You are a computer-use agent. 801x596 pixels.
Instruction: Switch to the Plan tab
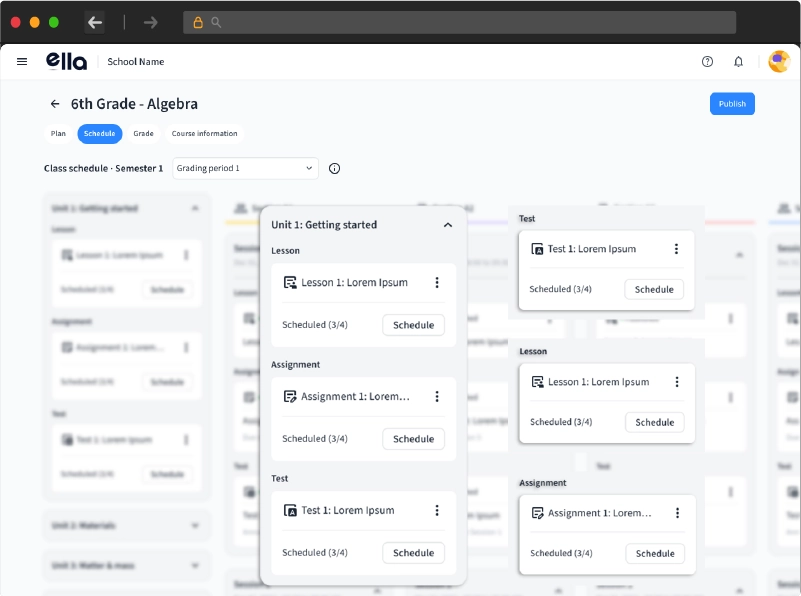coord(58,134)
